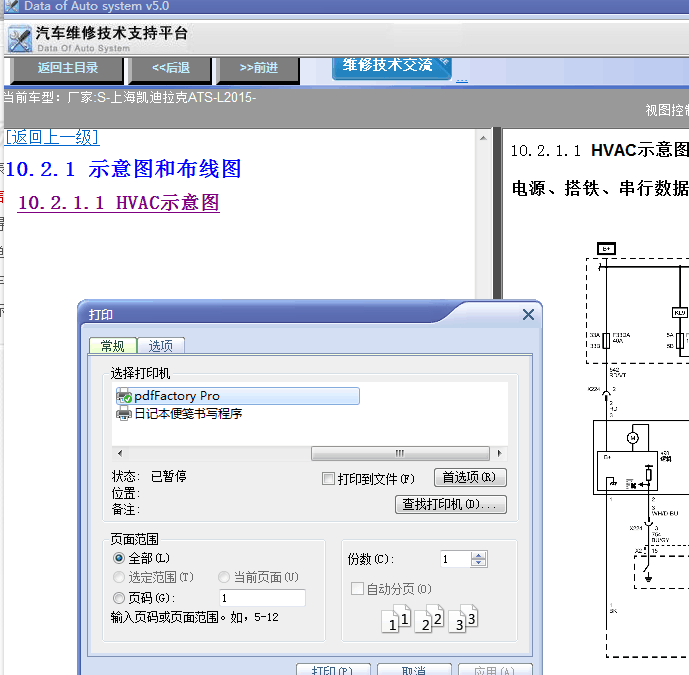Click the 份数 copies input field
689x675 pixels.
[x=455, y=559]
